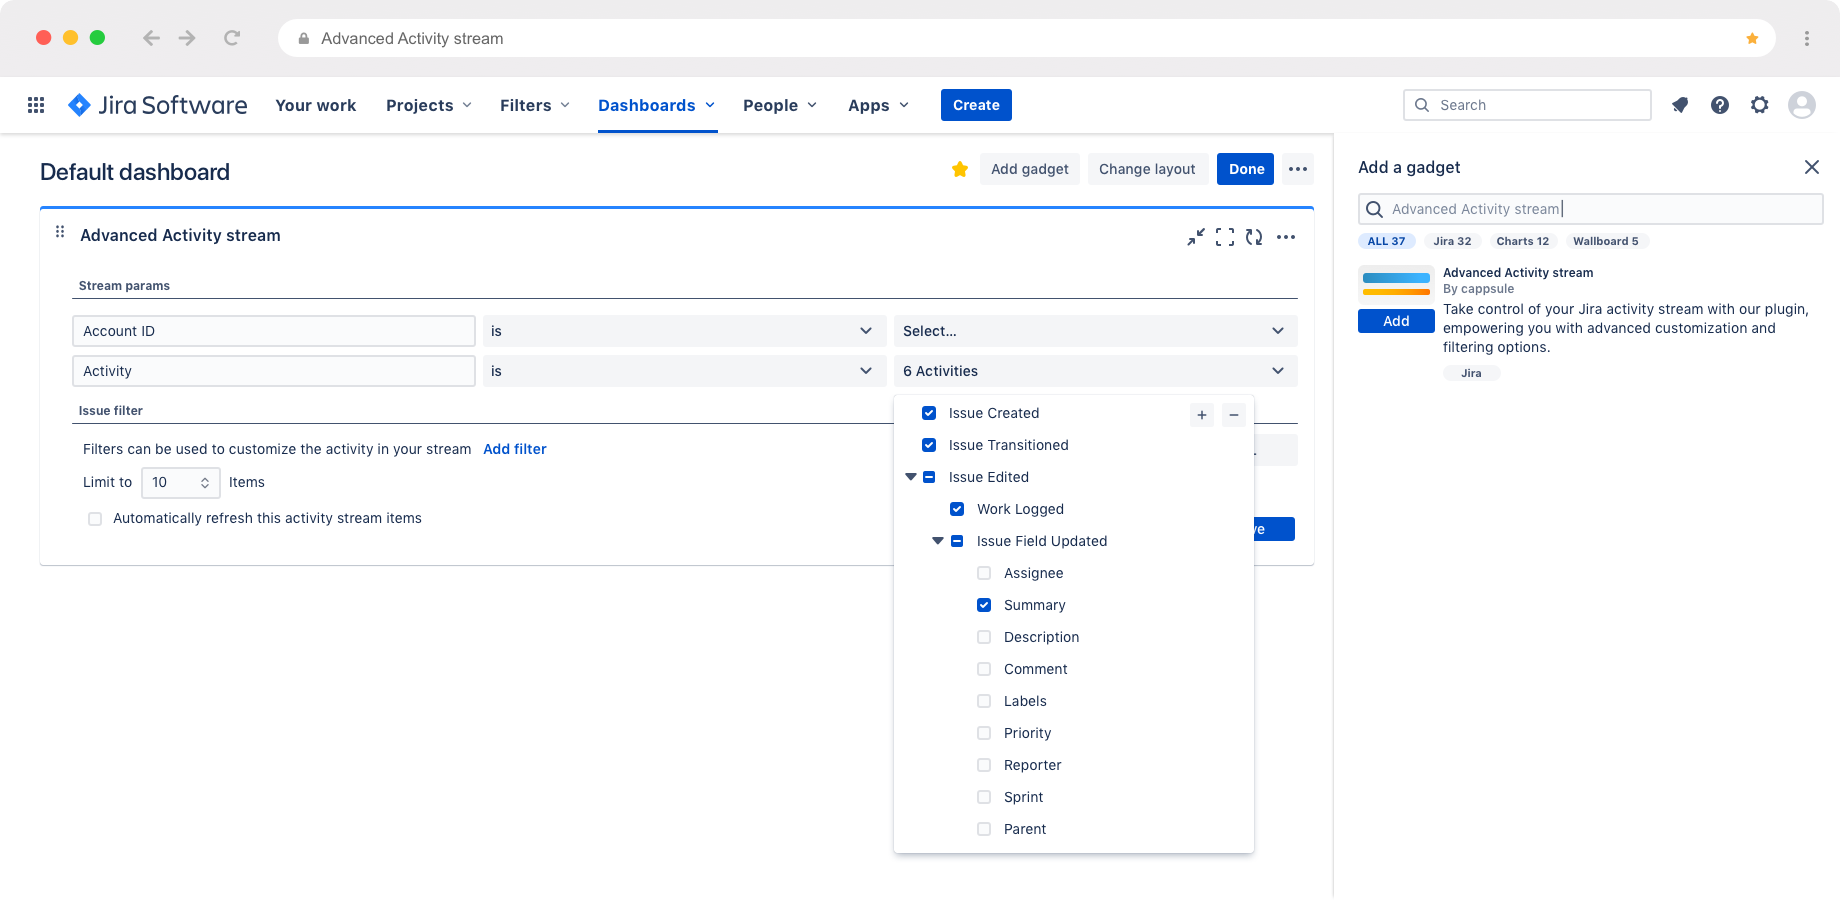Image resolution: width=1840 pixels, height=900 pixels.
Task: Collapse all activities with minus icon
Action: 1234,415
